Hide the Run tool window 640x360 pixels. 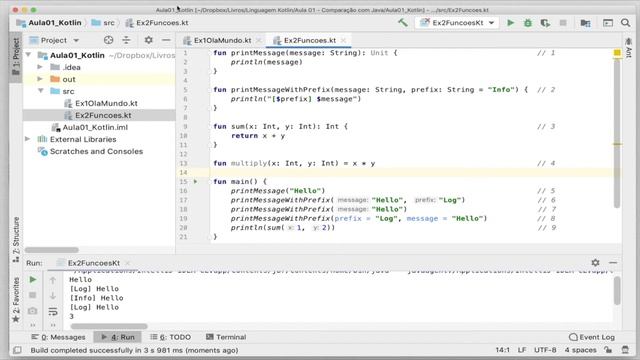[x=613, y=262]
